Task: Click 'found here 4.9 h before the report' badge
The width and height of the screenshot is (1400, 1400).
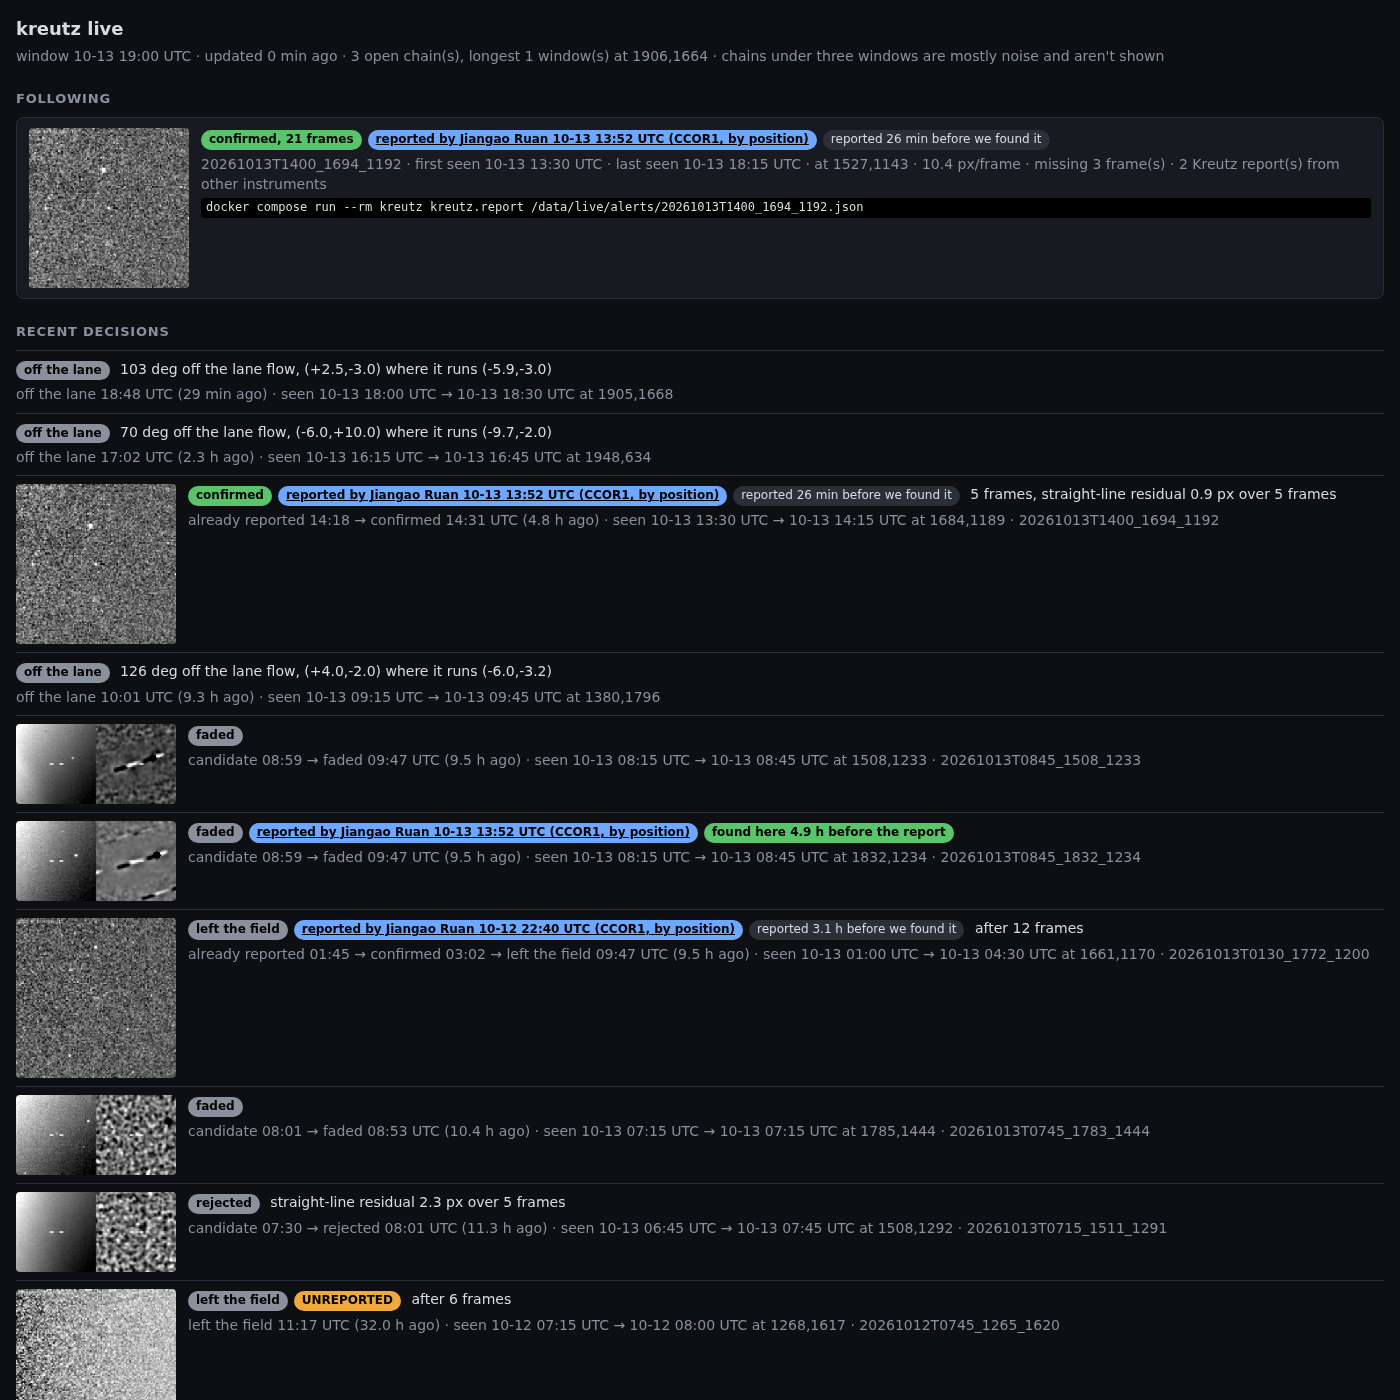Action: (x=829, y=832)
